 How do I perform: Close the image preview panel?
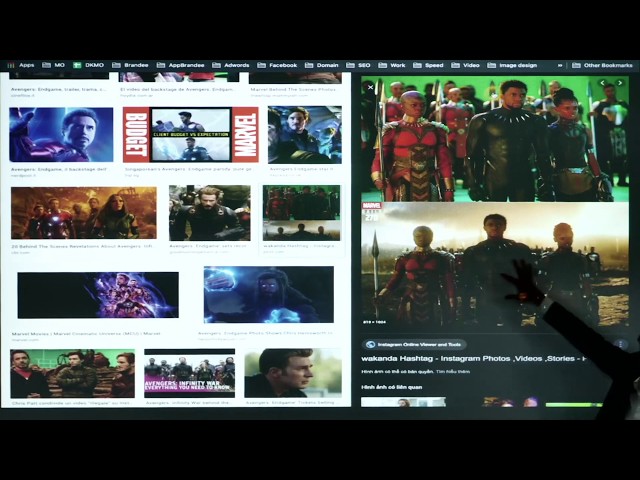coord(370,87)
